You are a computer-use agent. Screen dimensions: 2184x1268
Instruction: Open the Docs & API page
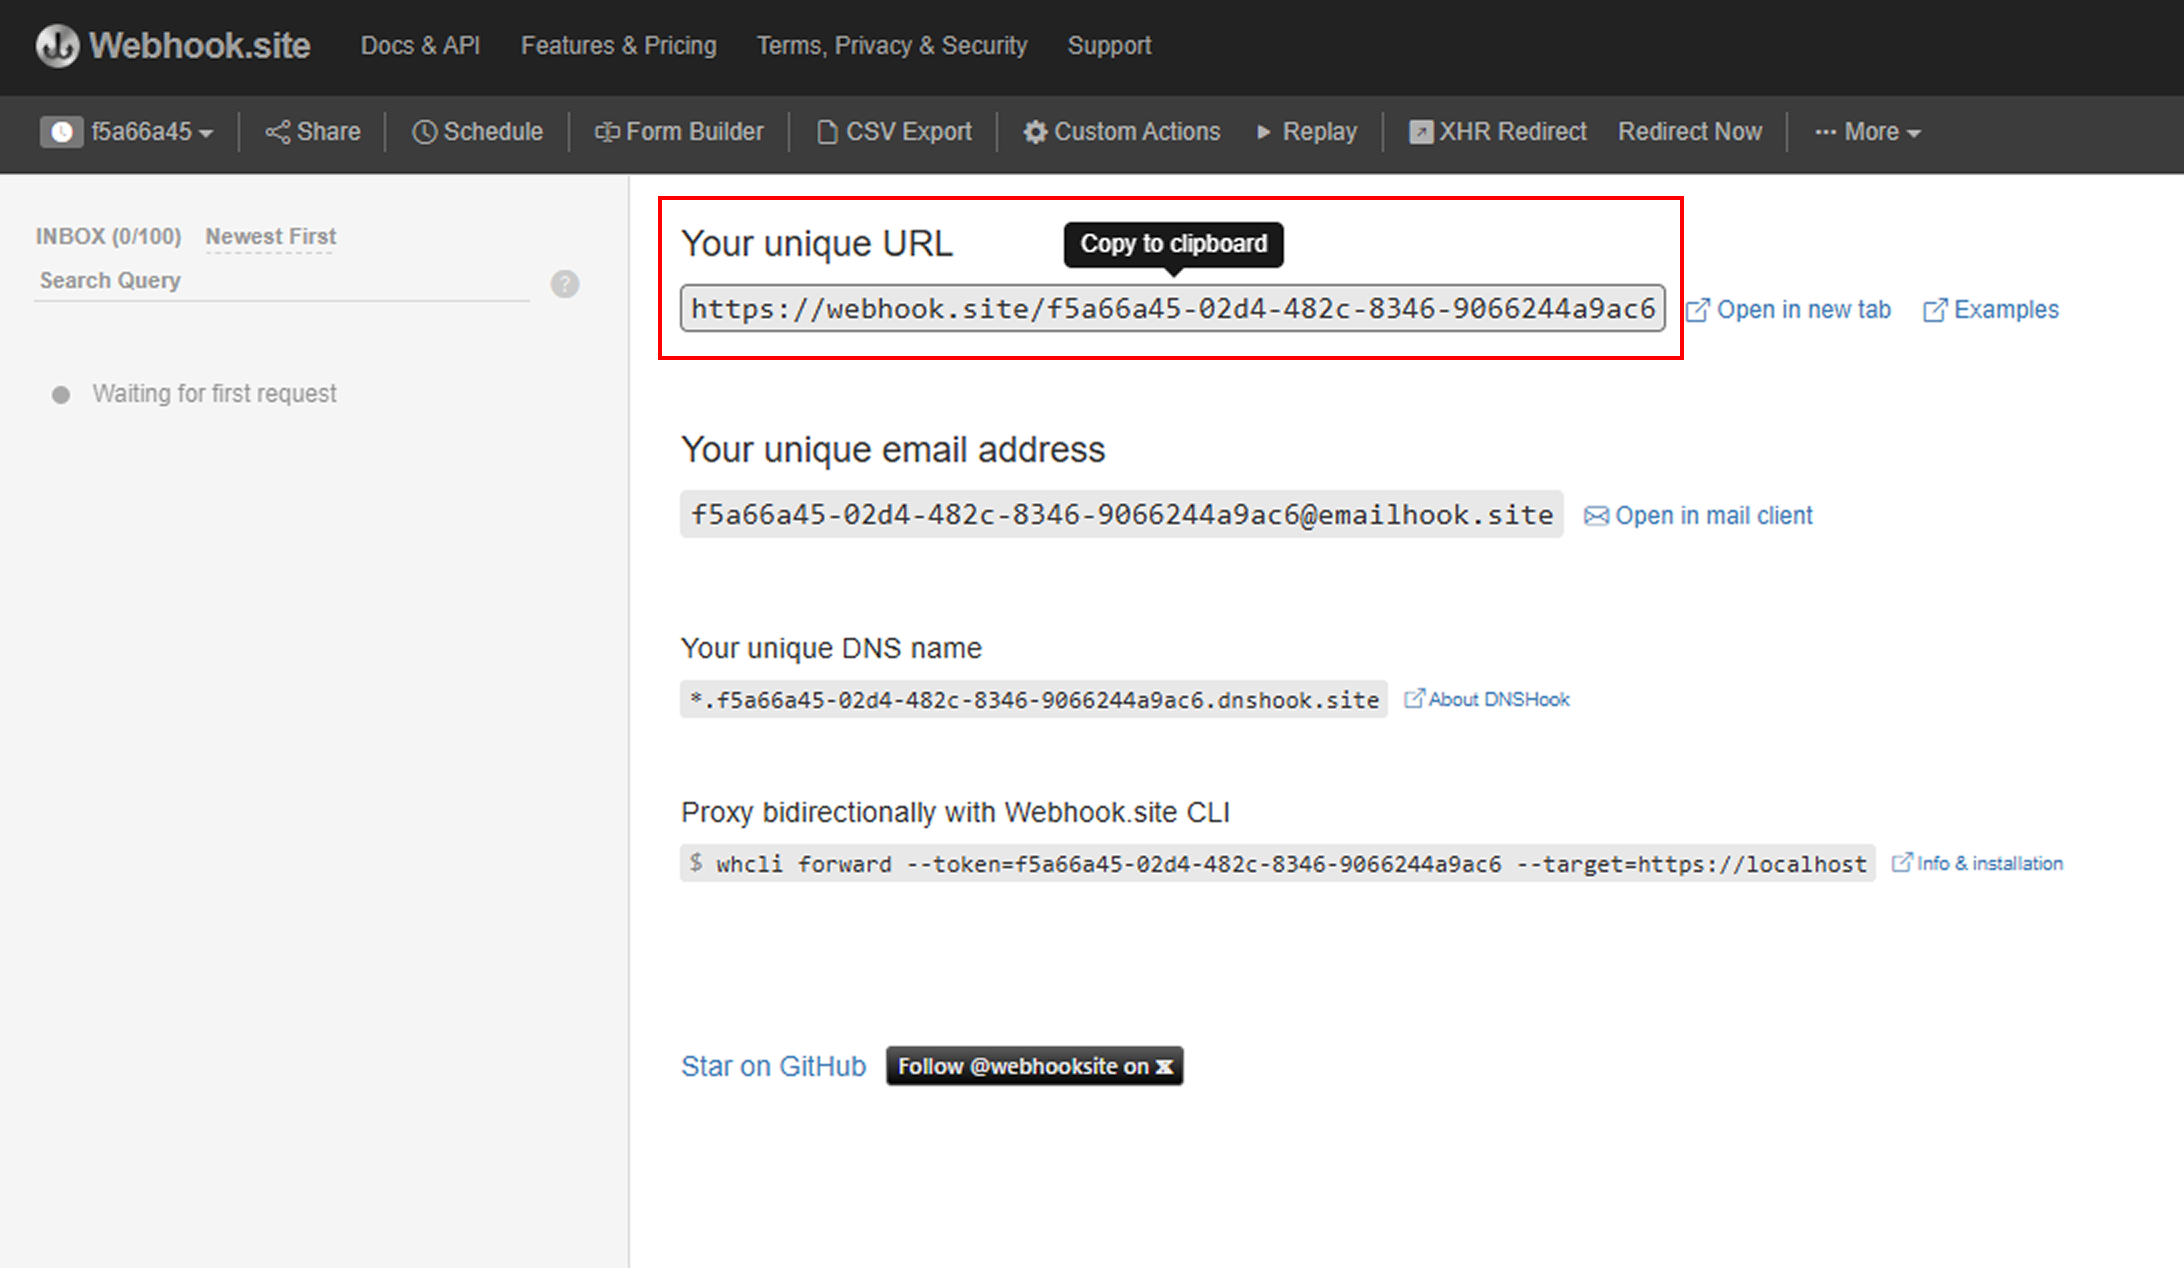point(420,45)
